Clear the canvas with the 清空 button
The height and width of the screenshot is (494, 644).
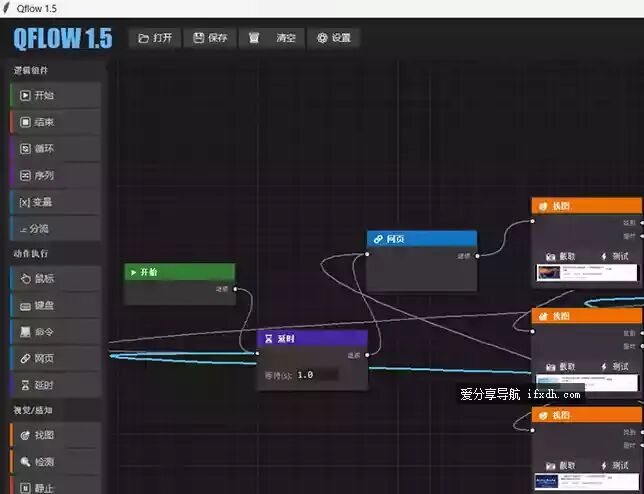coord(271,38)
